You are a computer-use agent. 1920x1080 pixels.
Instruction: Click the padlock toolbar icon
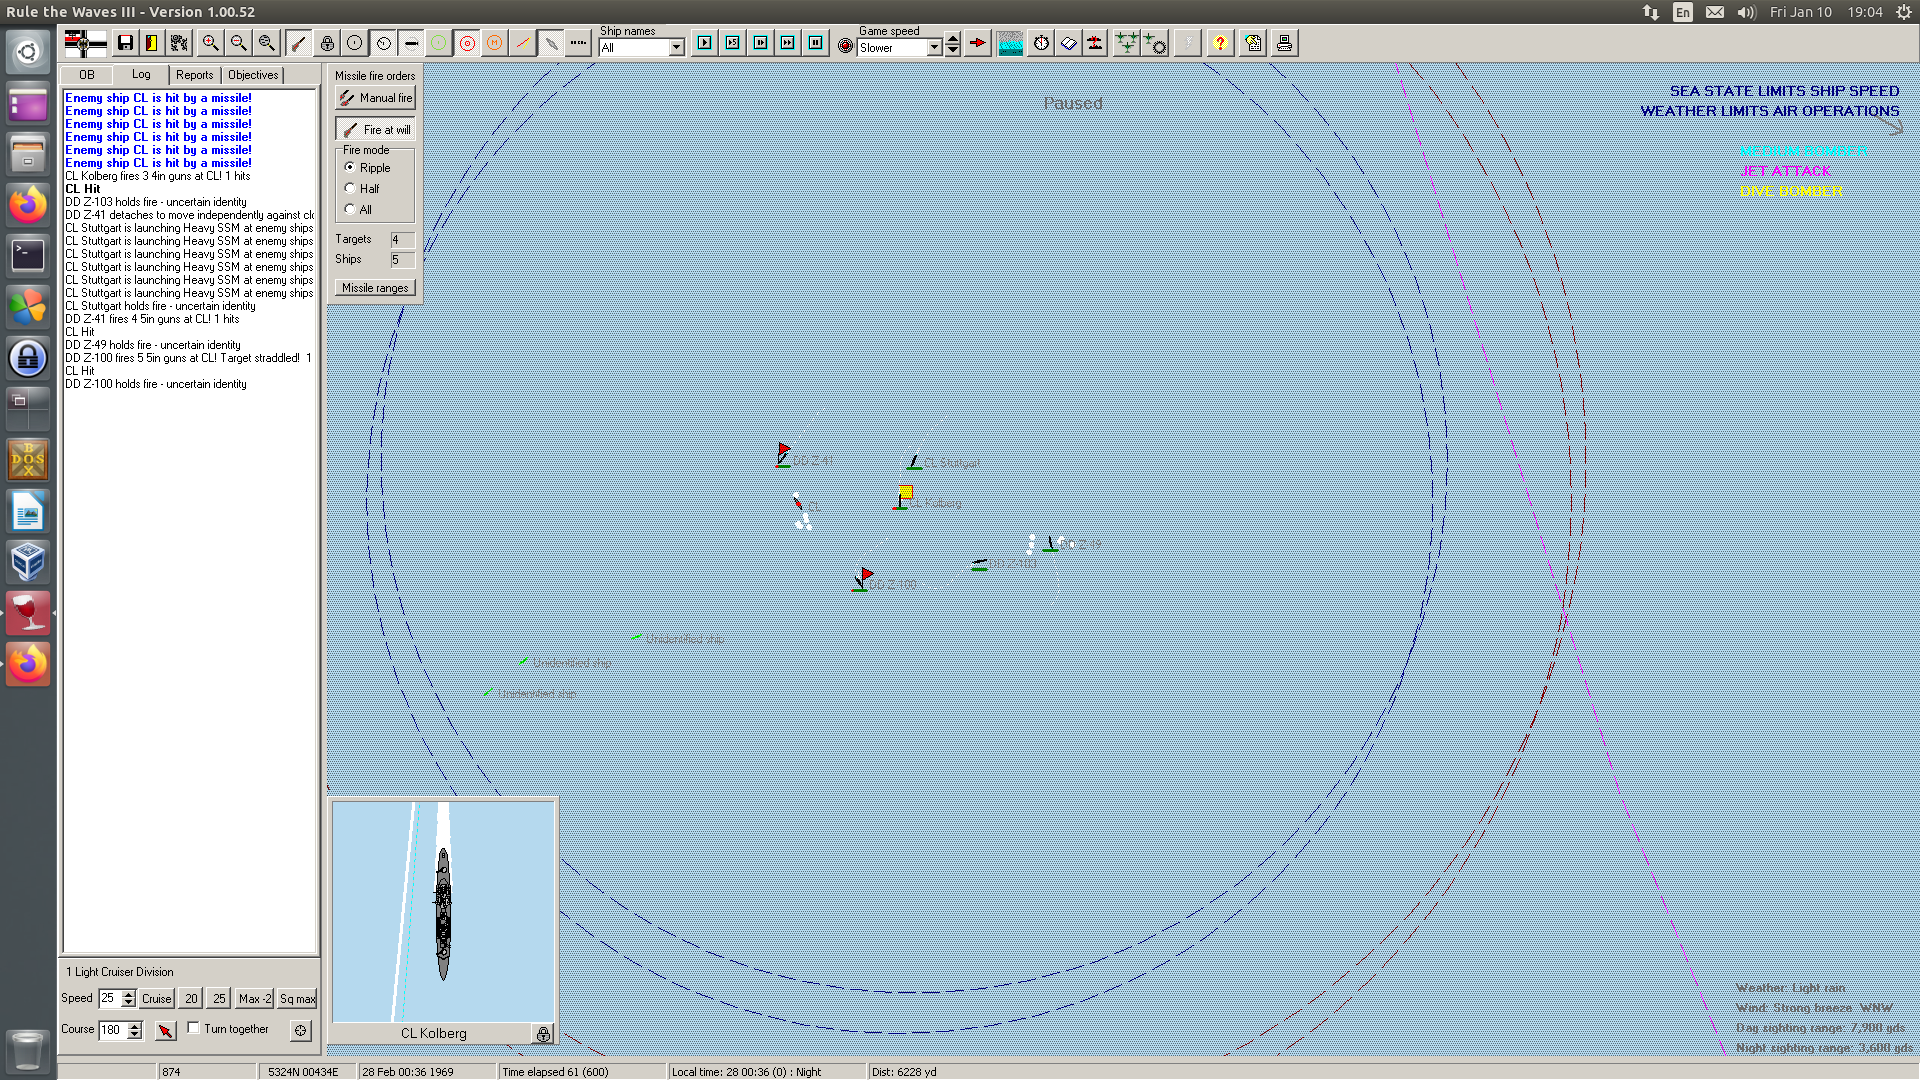327,43
